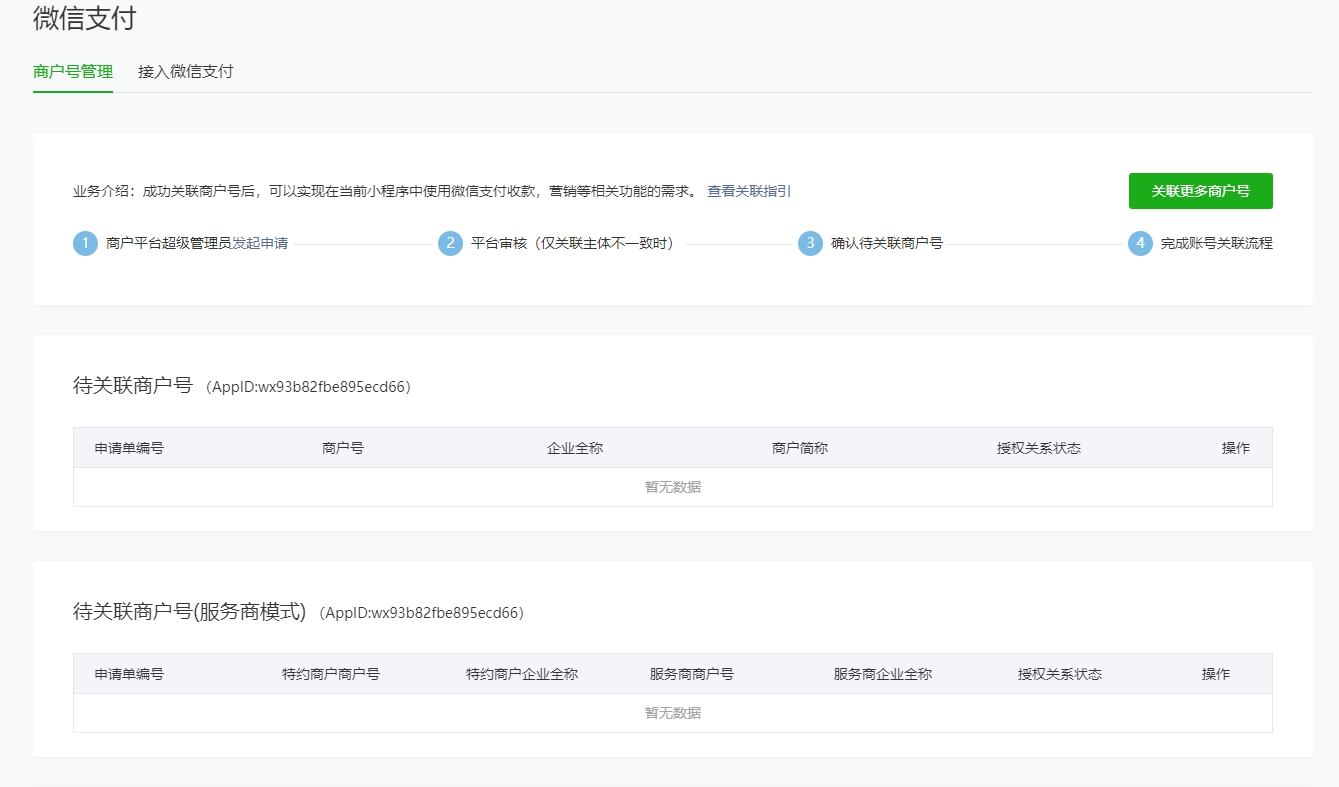The image size is (1339, 787).
Task: Click the green 关联更多商户号 button
Action: click(1200, 191)
